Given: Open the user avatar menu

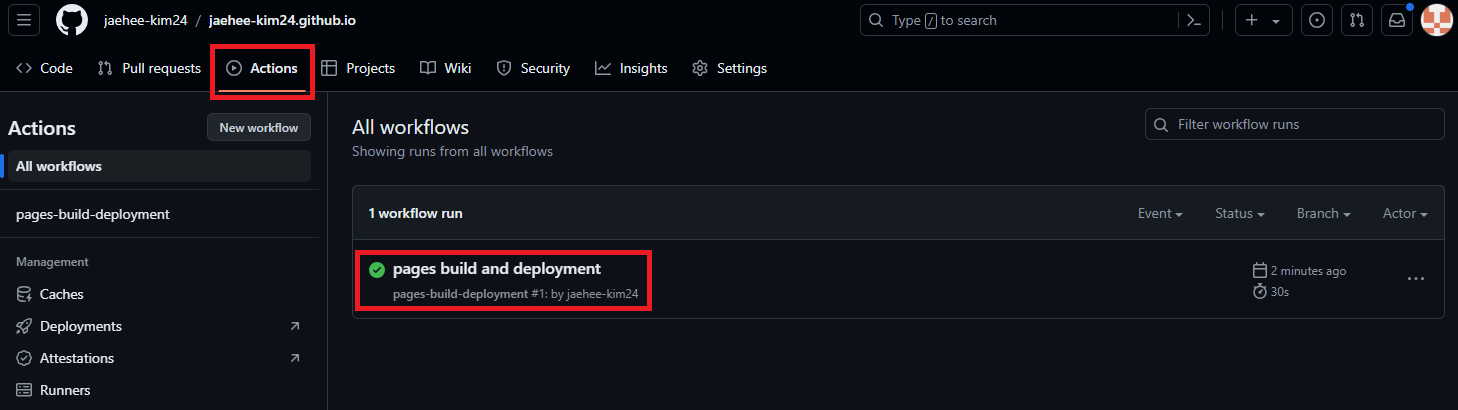Looking at the screenshot, I should [1436, 20].
